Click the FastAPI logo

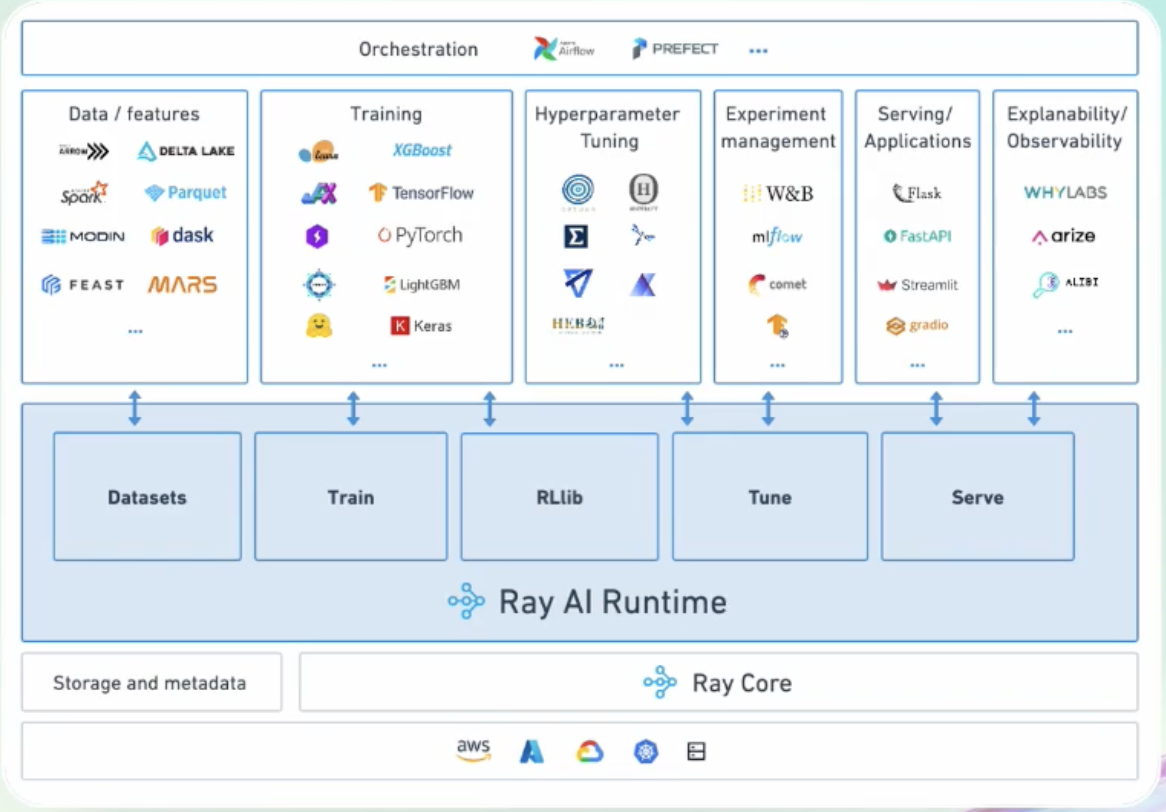(917, 237)
